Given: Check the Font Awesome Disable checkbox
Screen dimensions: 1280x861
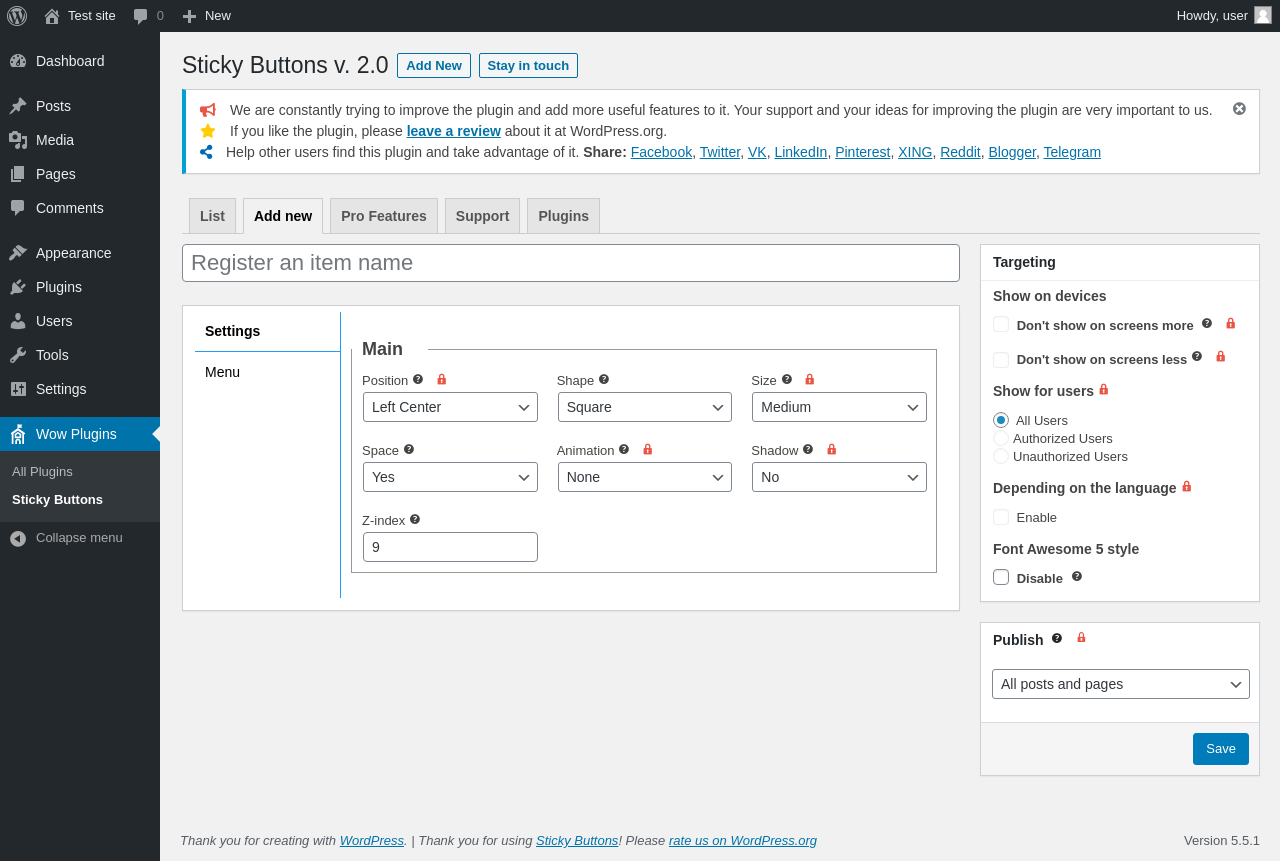Looking at the screenshot, I should tap(1001, 577).
